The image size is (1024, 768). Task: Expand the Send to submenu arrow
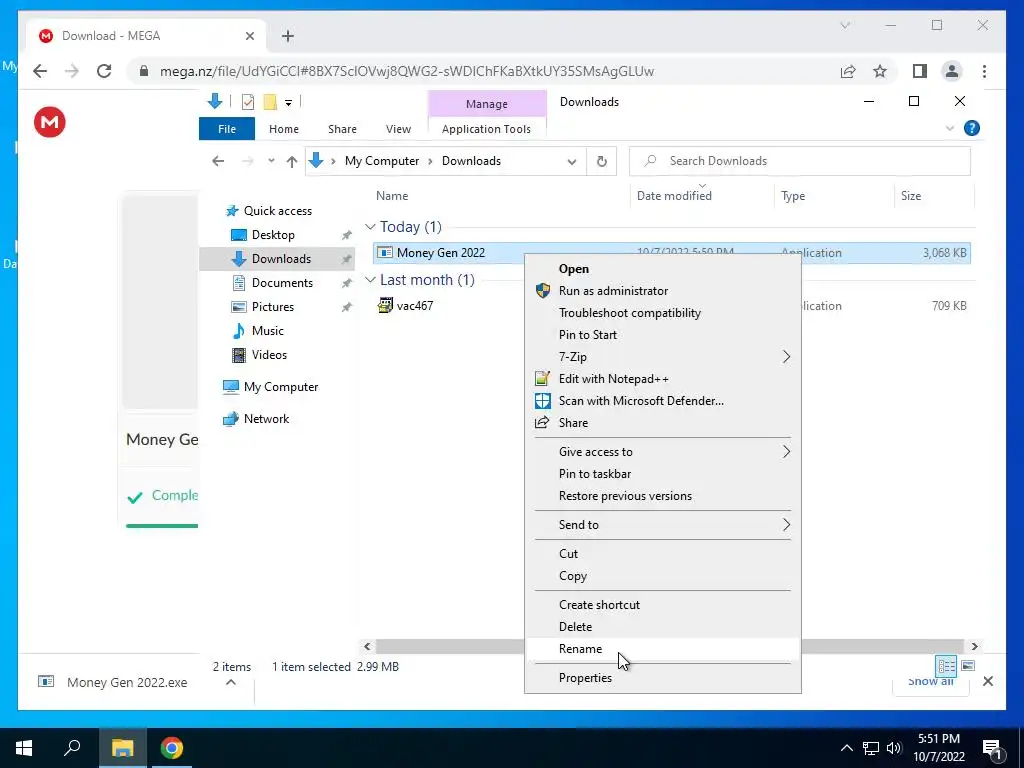click(x=786, y=525)
